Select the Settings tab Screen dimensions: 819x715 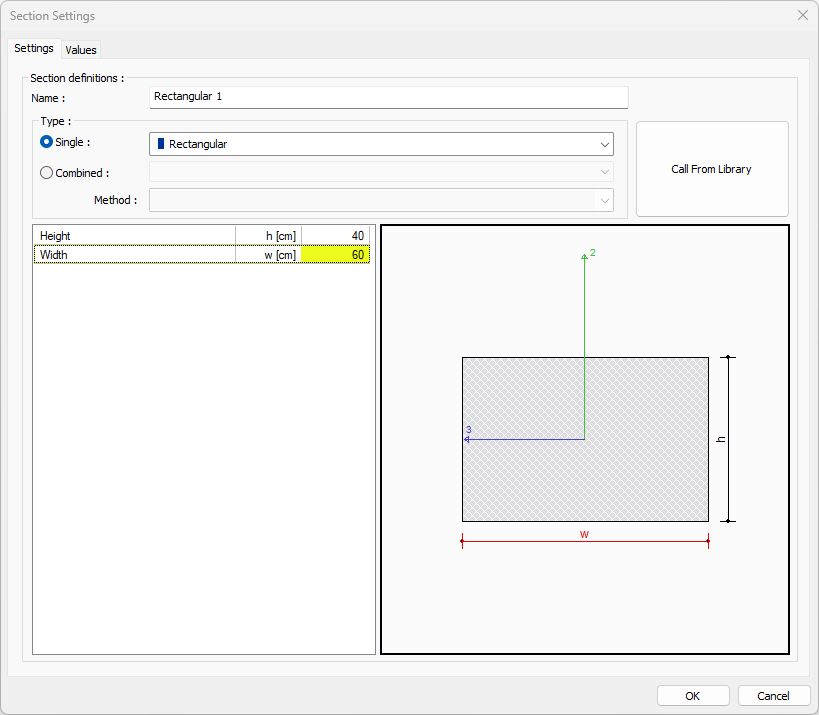point(34,49)
